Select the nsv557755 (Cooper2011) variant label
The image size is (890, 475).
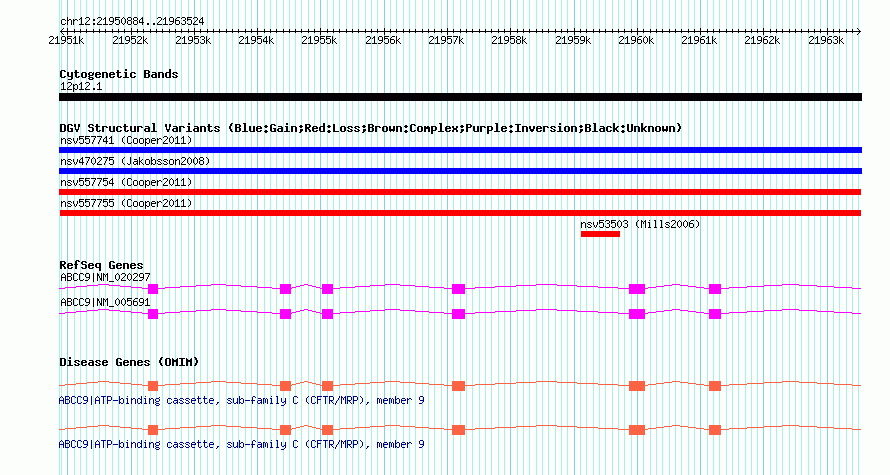point(126,203)
